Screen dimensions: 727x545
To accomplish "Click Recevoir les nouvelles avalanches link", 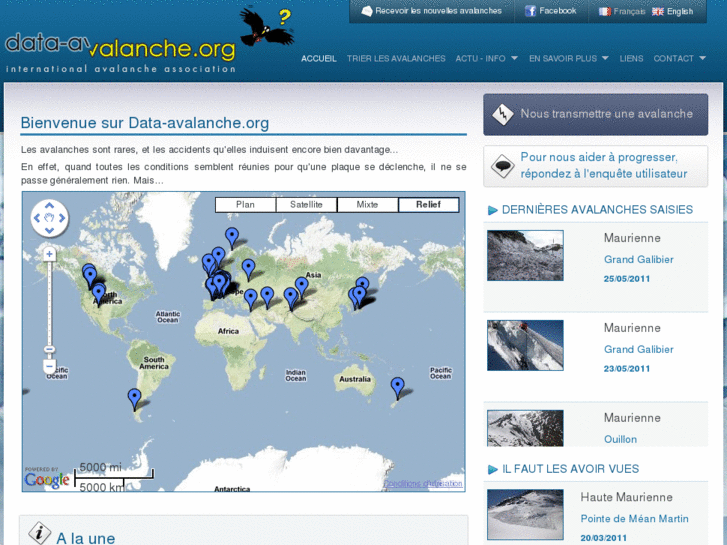I will pyautogui.click(x=439, y=11).
